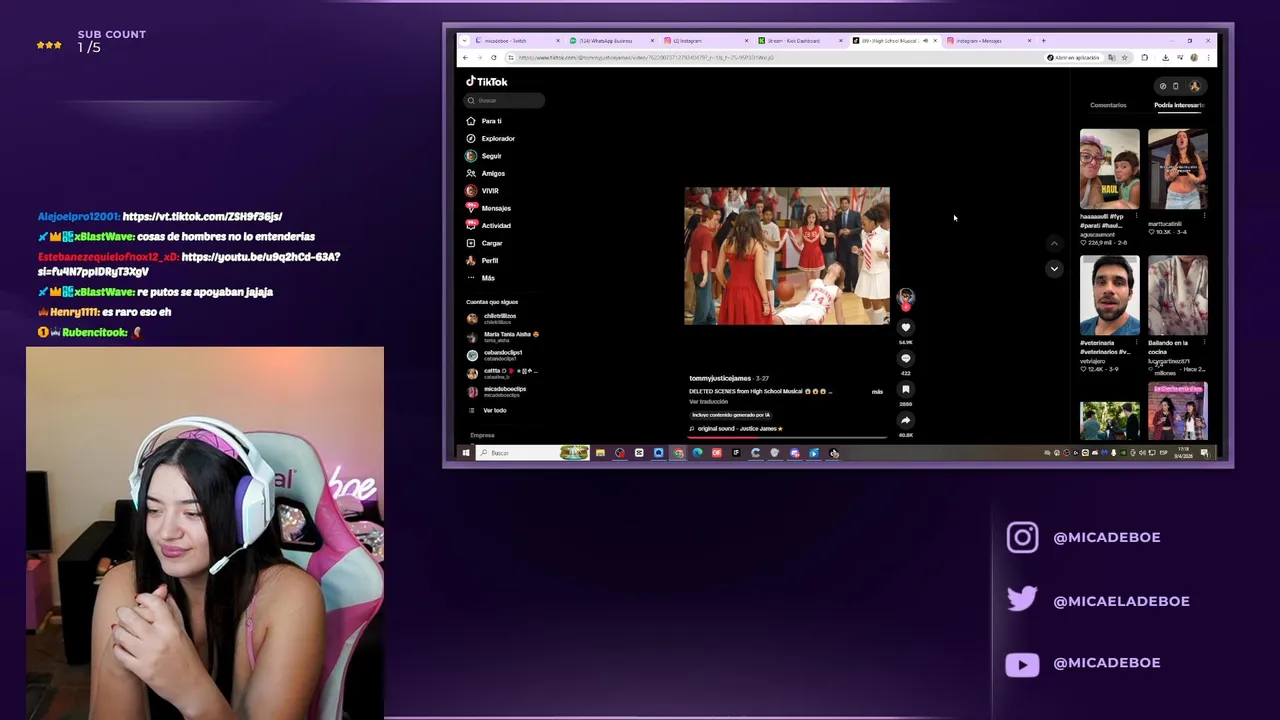
Task: Click Abrir en aplicación button
Action: pos(1073,58)
